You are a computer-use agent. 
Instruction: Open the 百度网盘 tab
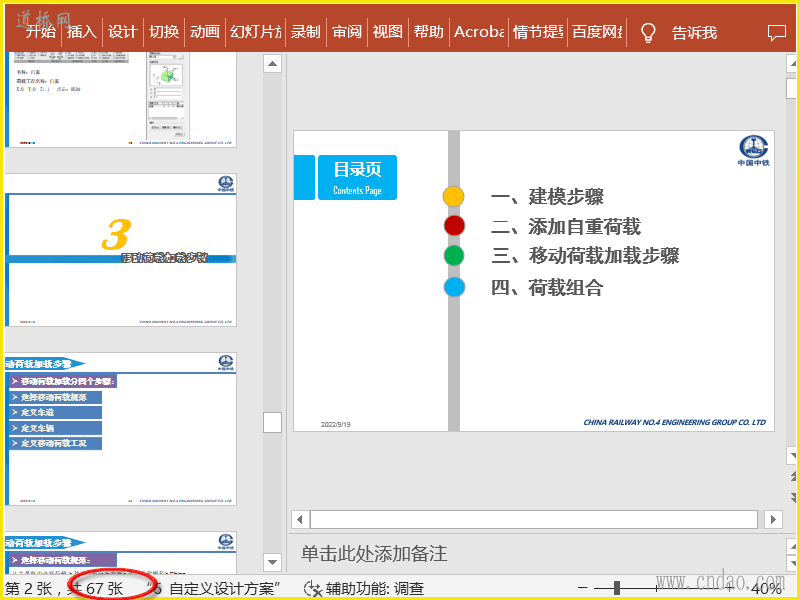click(597, 32)
